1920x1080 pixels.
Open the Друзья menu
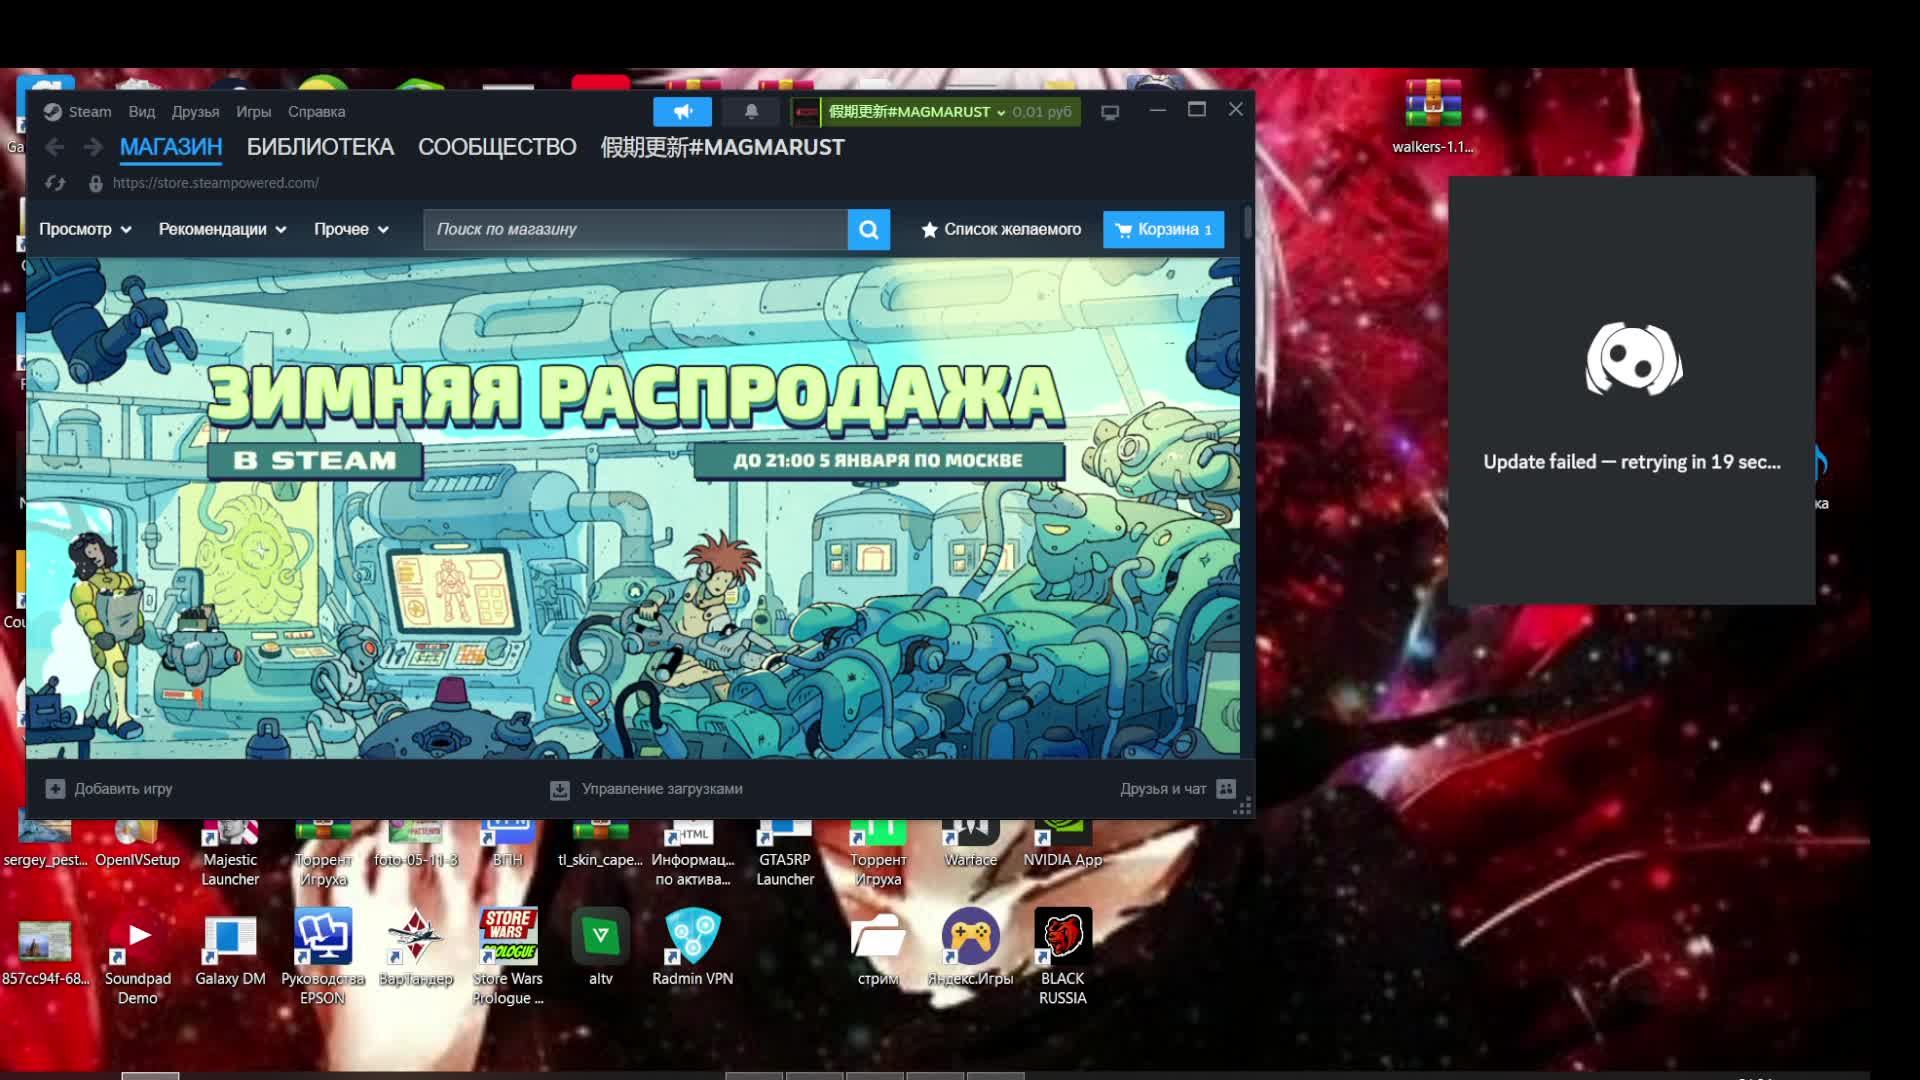tap(195, 112)
